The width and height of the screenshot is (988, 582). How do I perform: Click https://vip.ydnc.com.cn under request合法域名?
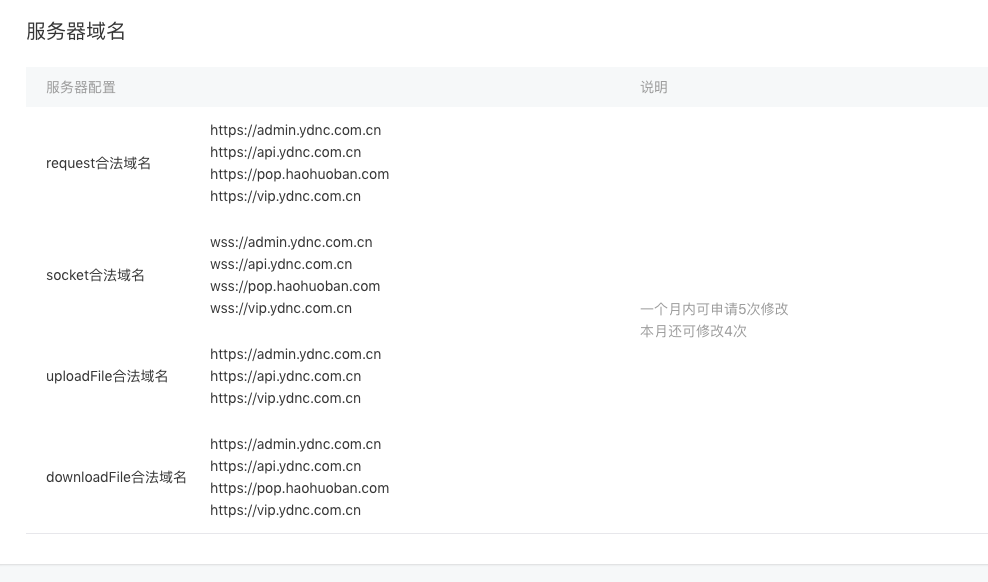point(285,197)
